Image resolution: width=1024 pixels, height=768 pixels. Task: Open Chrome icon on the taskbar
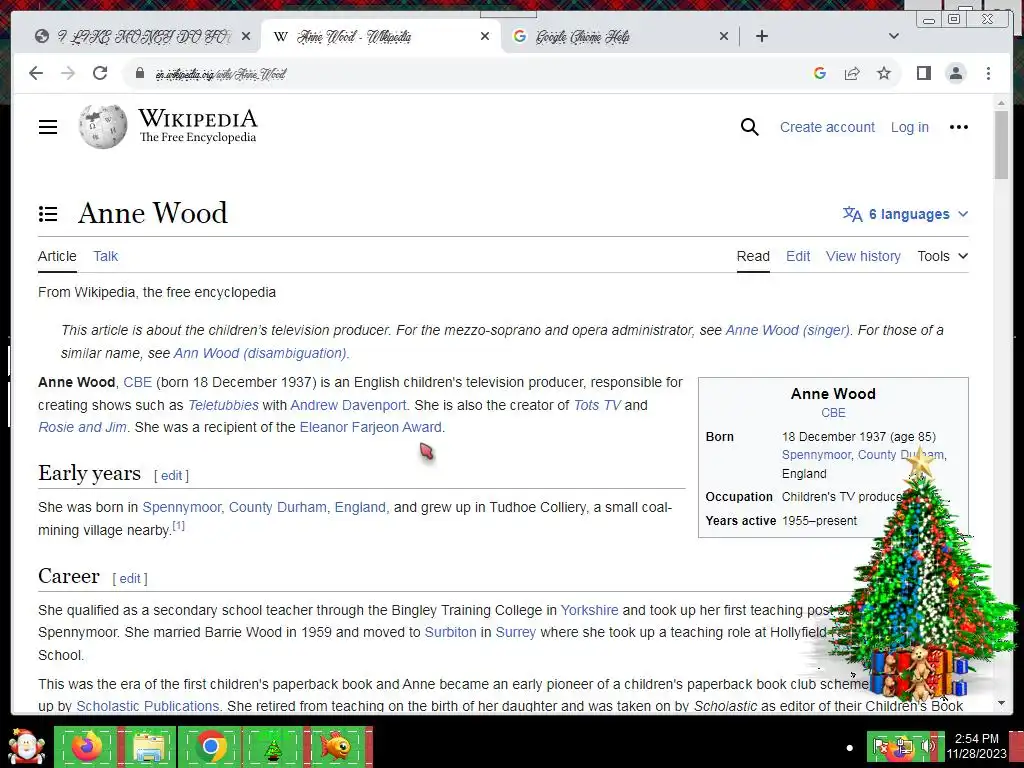coord(210,746)
